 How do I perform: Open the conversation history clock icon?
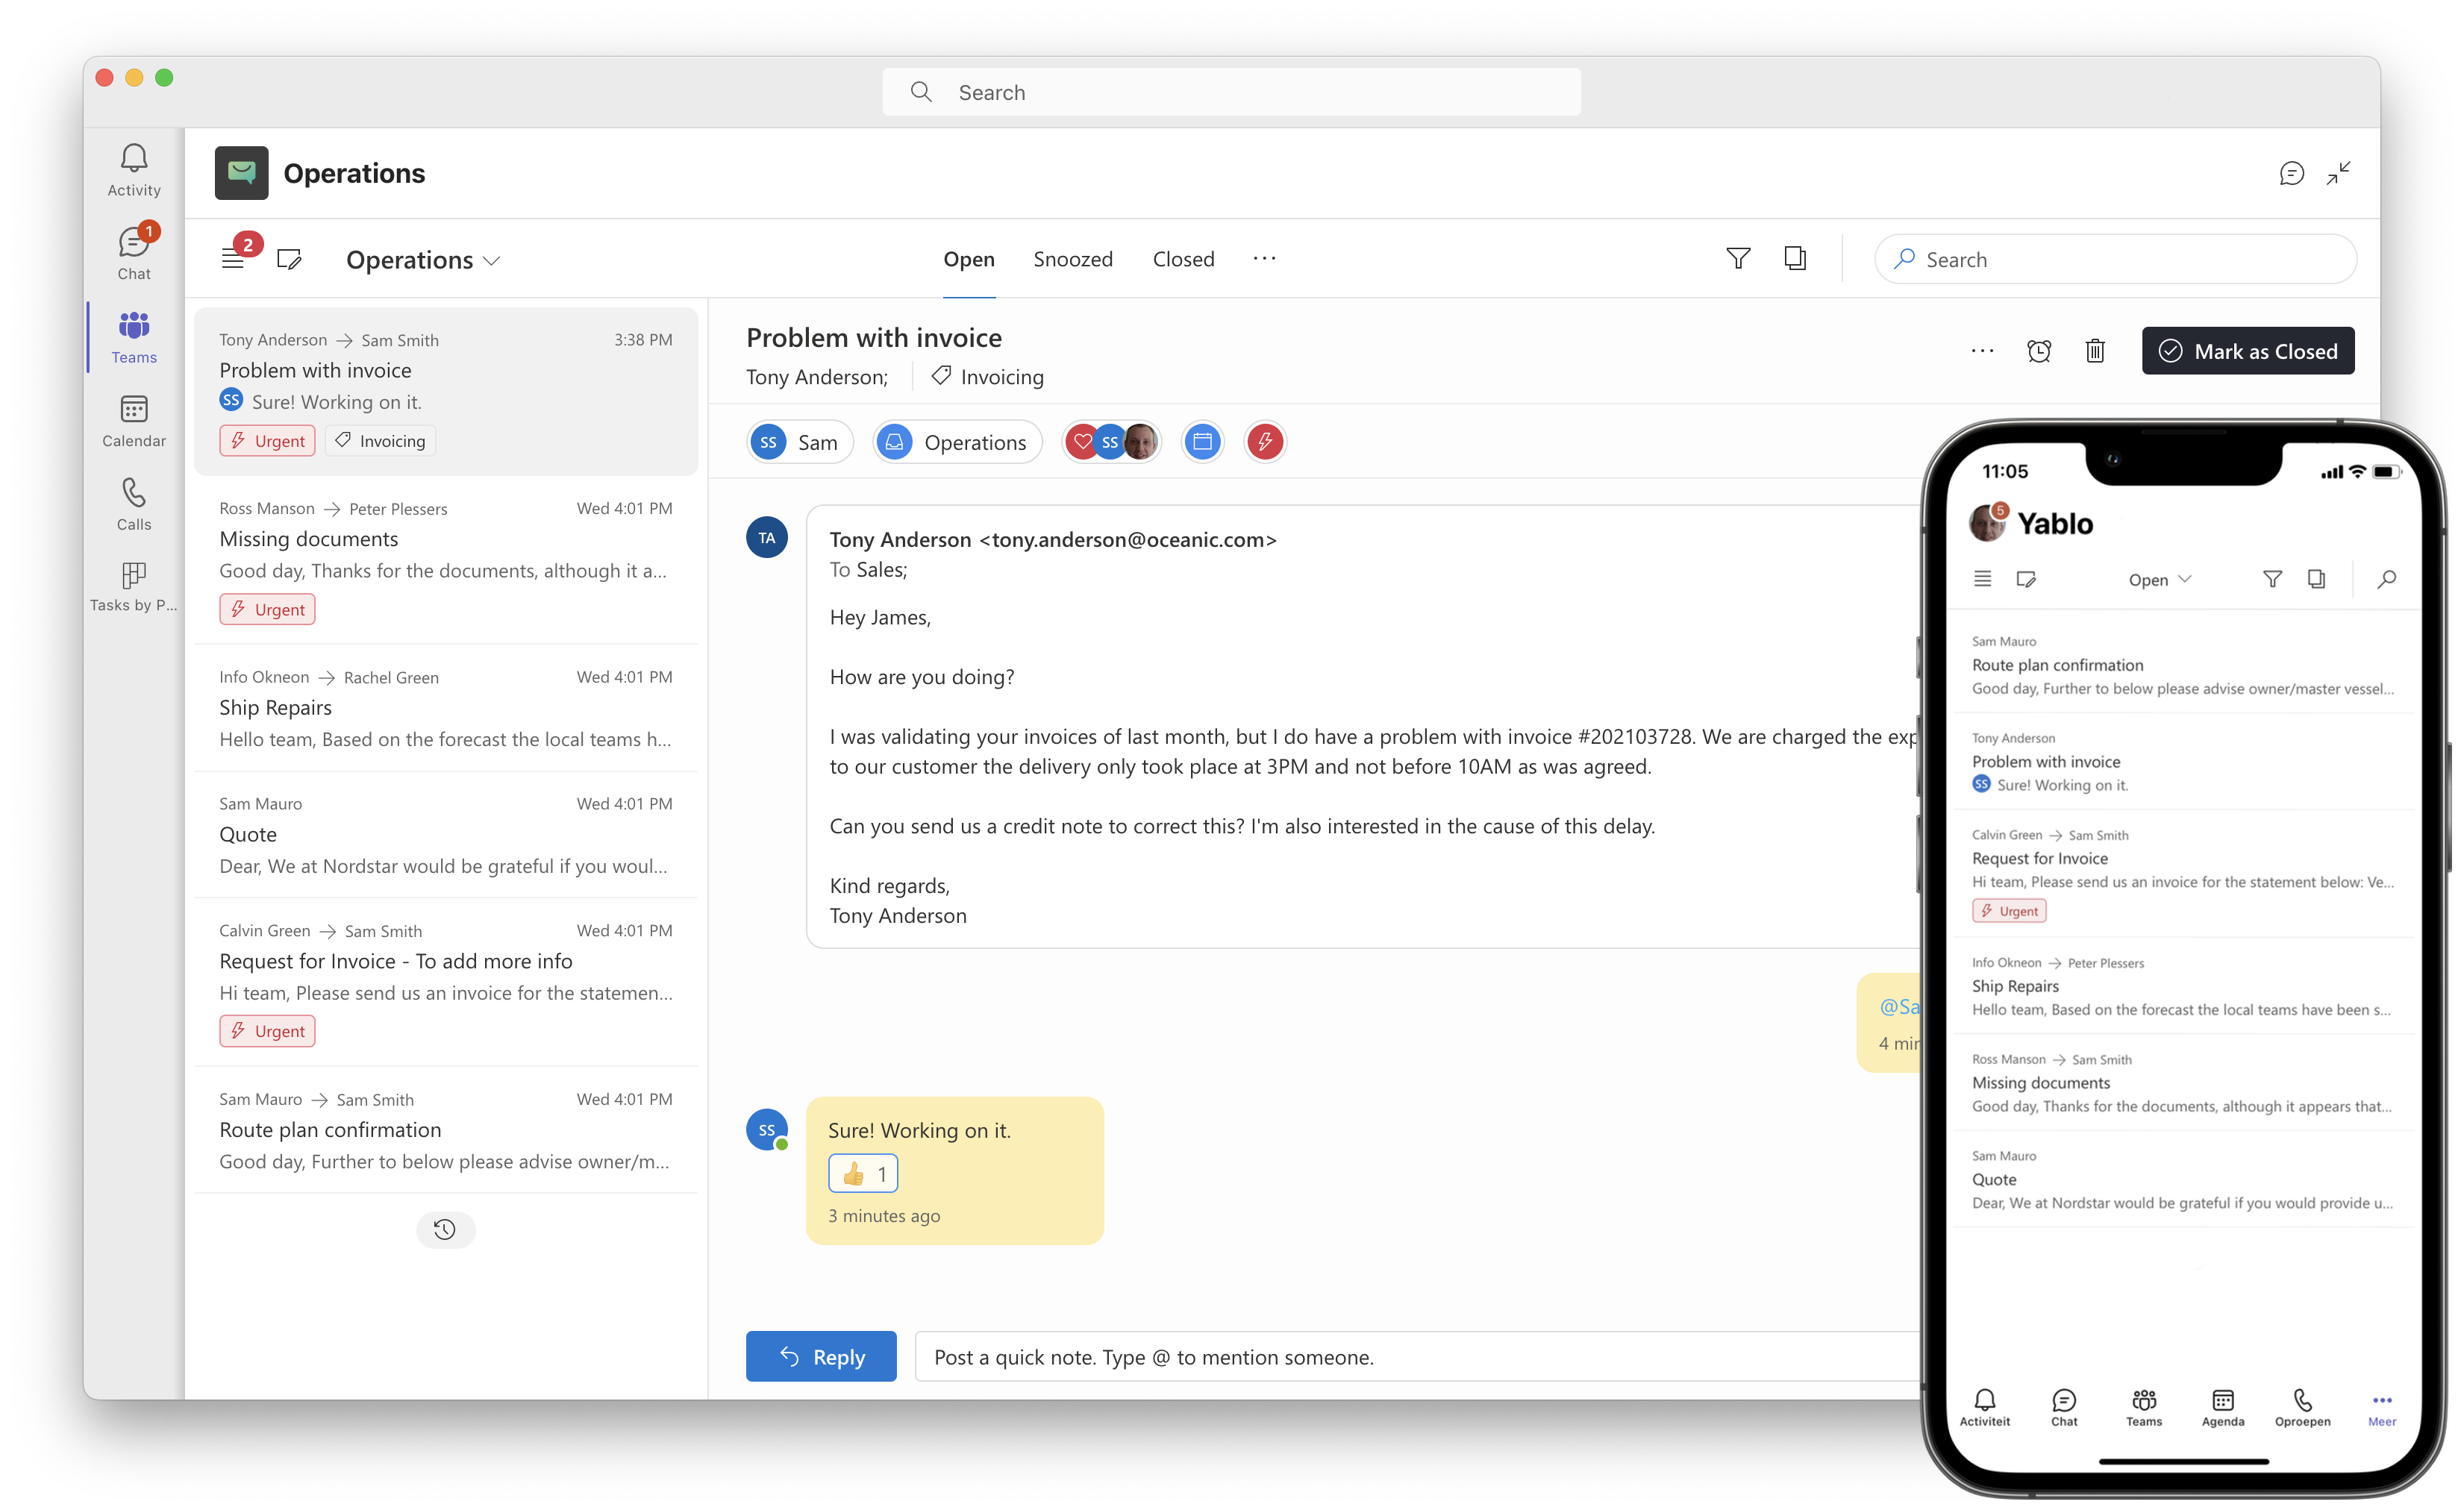445,1229
